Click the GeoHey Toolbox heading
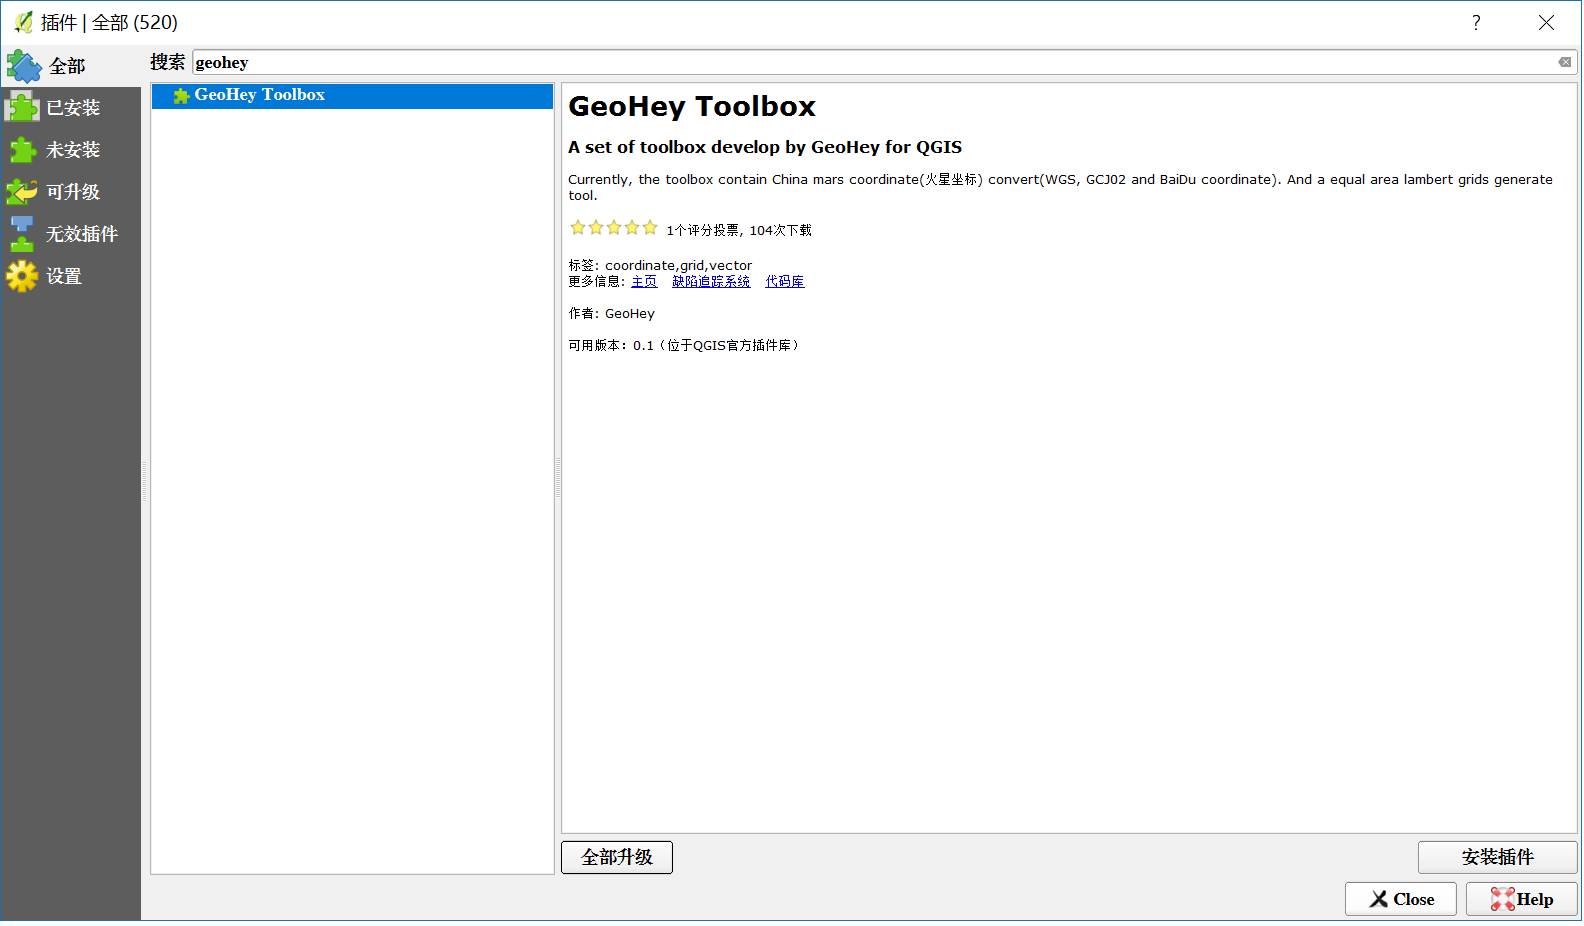 point(692,106)
